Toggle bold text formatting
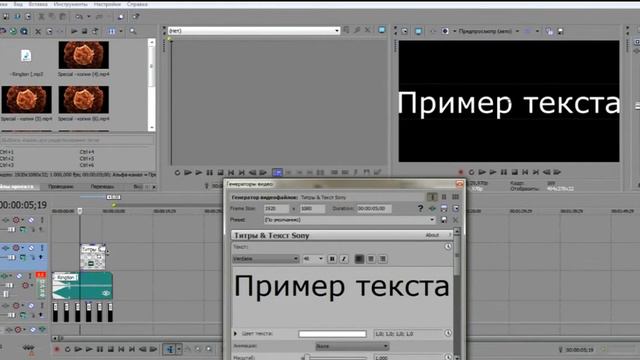 click(332, 259)
